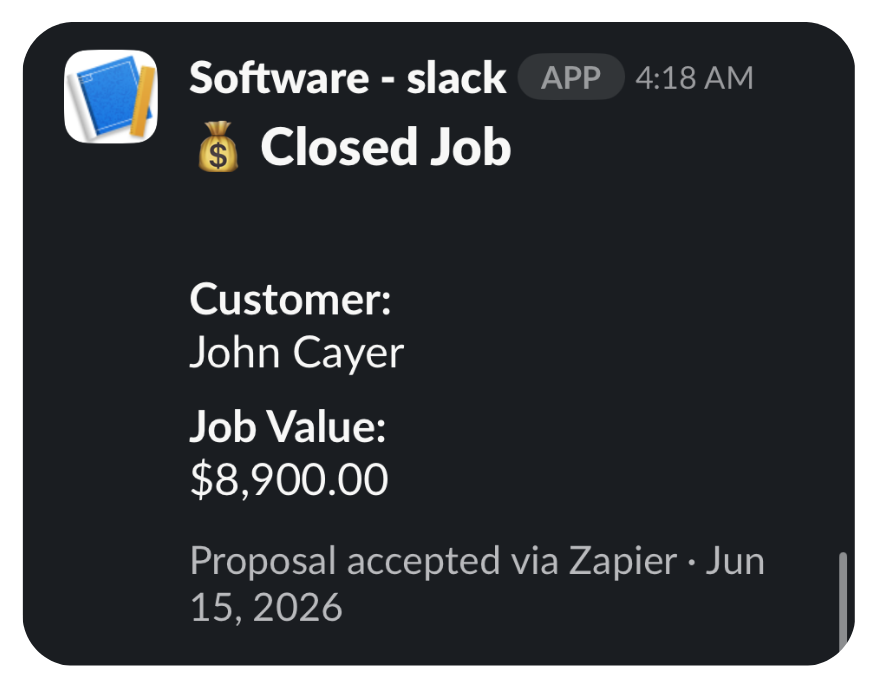Click the APP badge label
The image size is (877, 688).
tap(570, 77)
